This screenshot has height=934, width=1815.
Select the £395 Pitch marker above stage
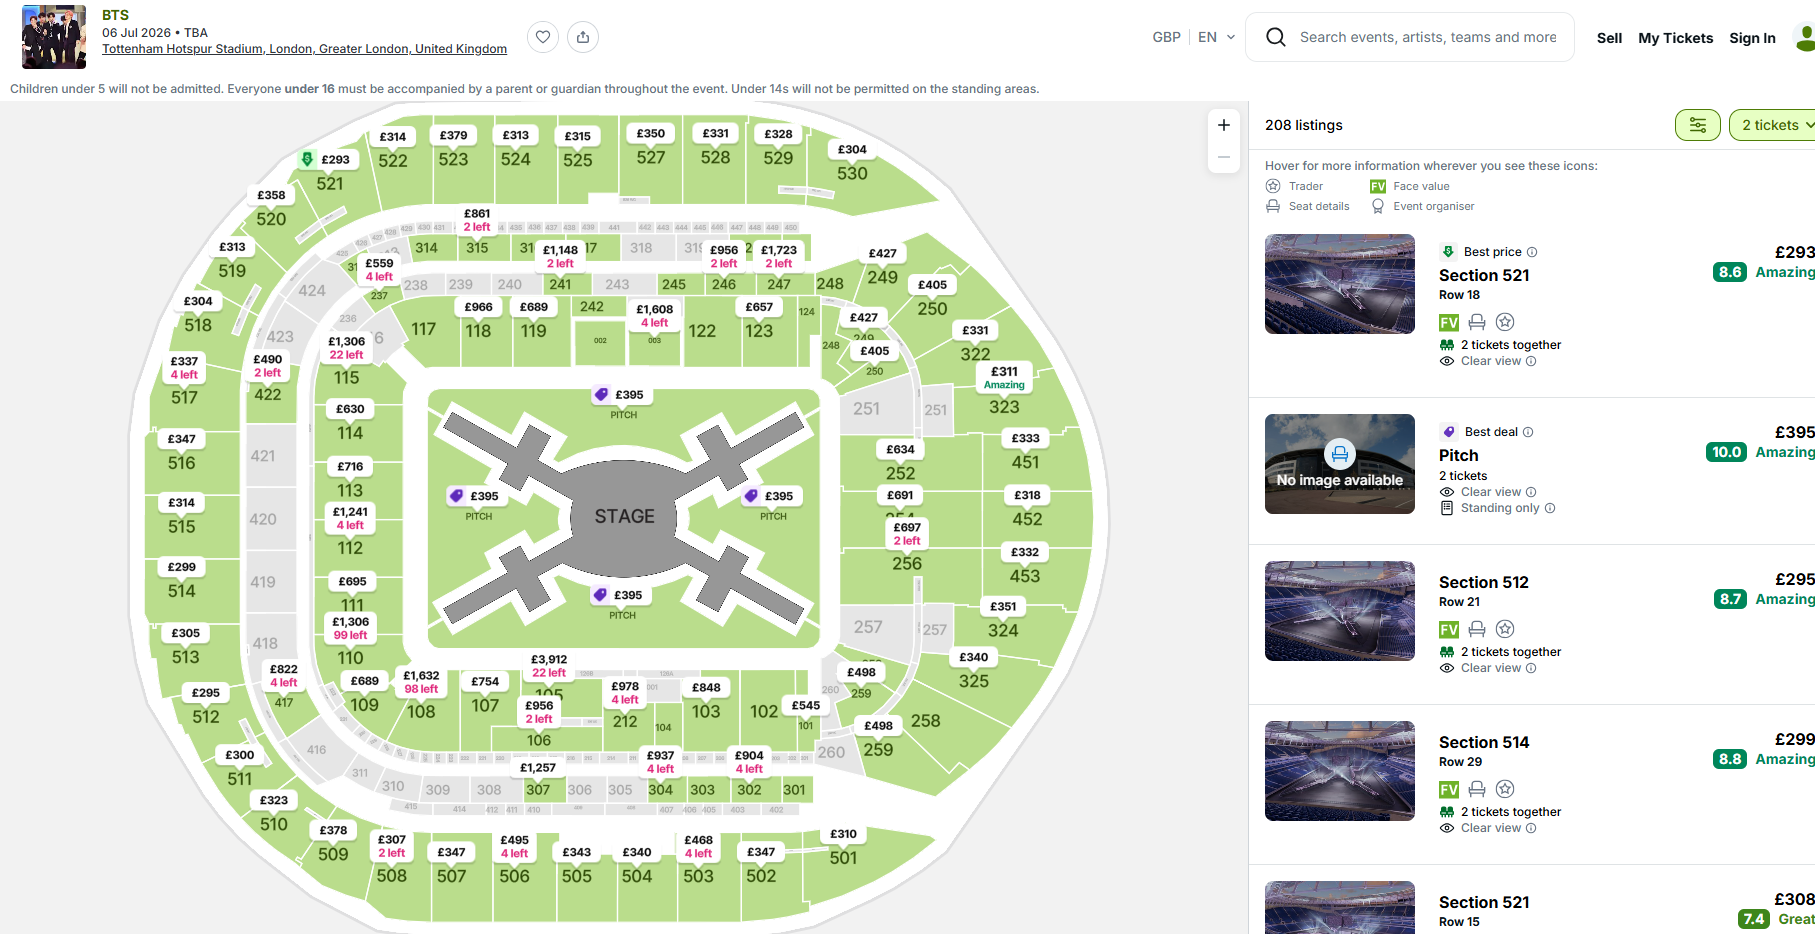(x=620, y=395)
